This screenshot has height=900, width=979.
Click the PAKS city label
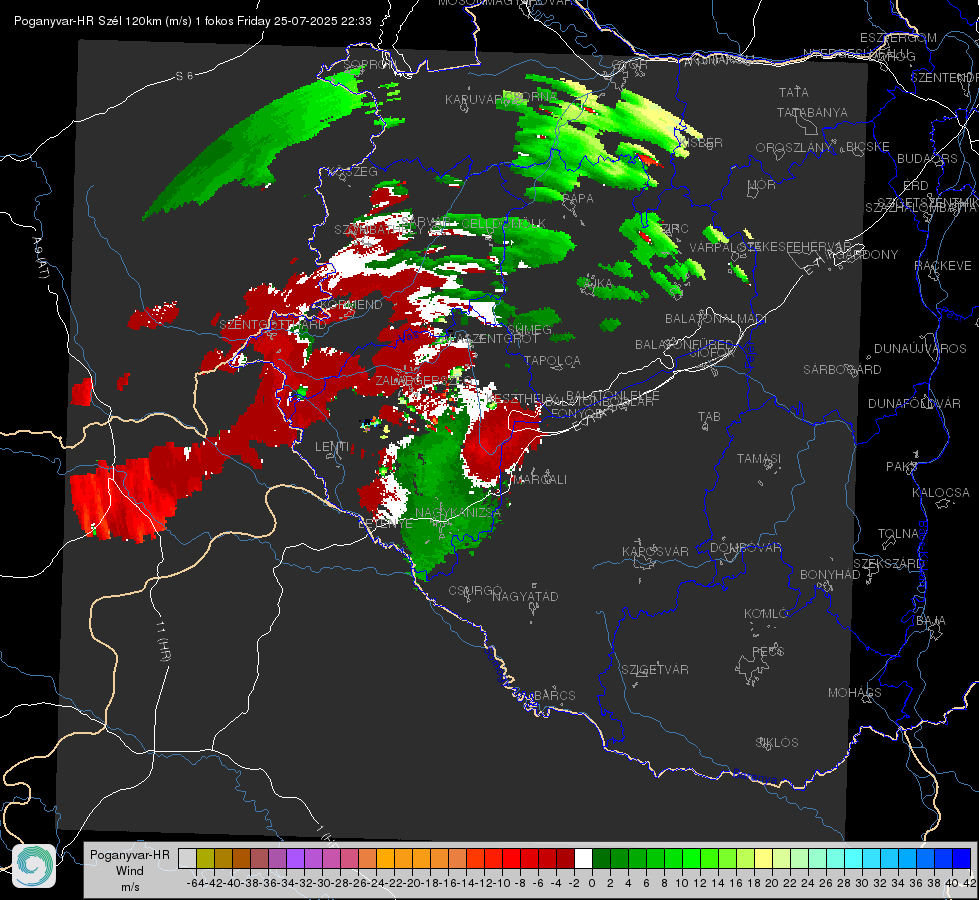coord(901,467)
